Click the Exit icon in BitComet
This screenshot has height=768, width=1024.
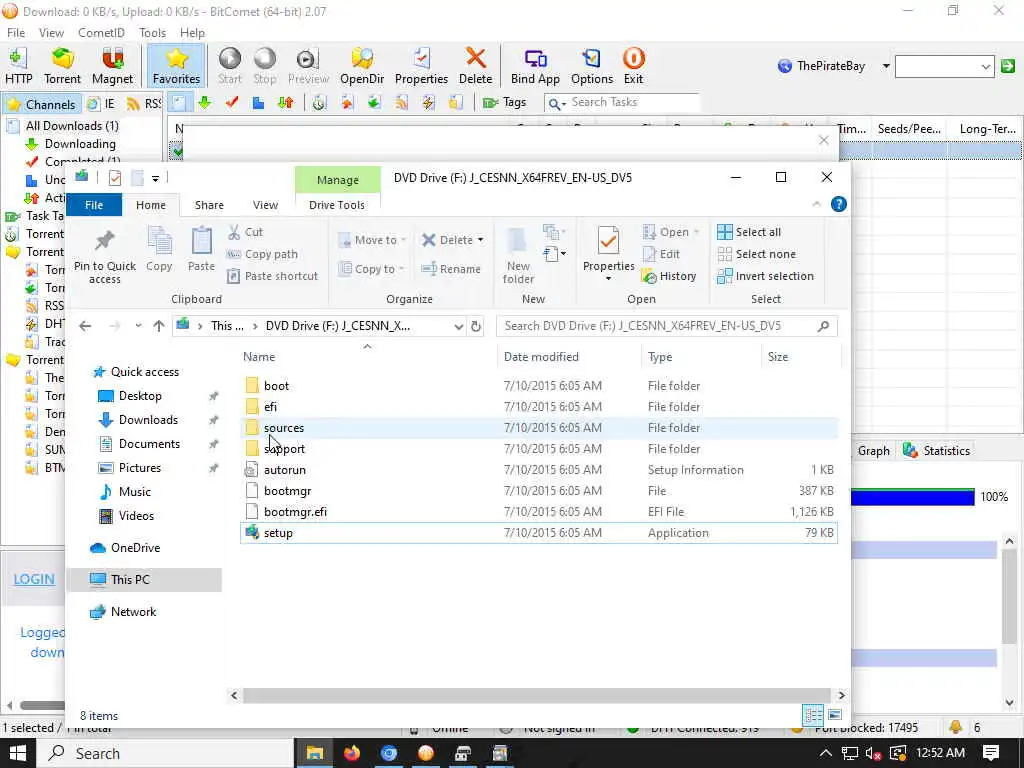tap(633, 66)
